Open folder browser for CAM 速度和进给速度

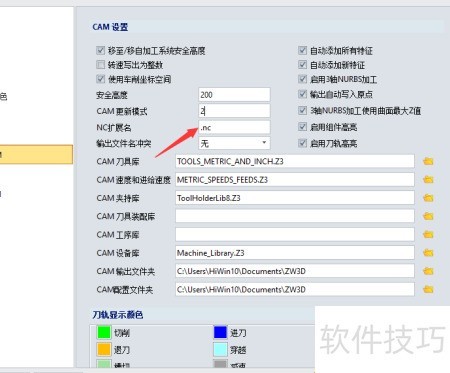pos(428,180)
